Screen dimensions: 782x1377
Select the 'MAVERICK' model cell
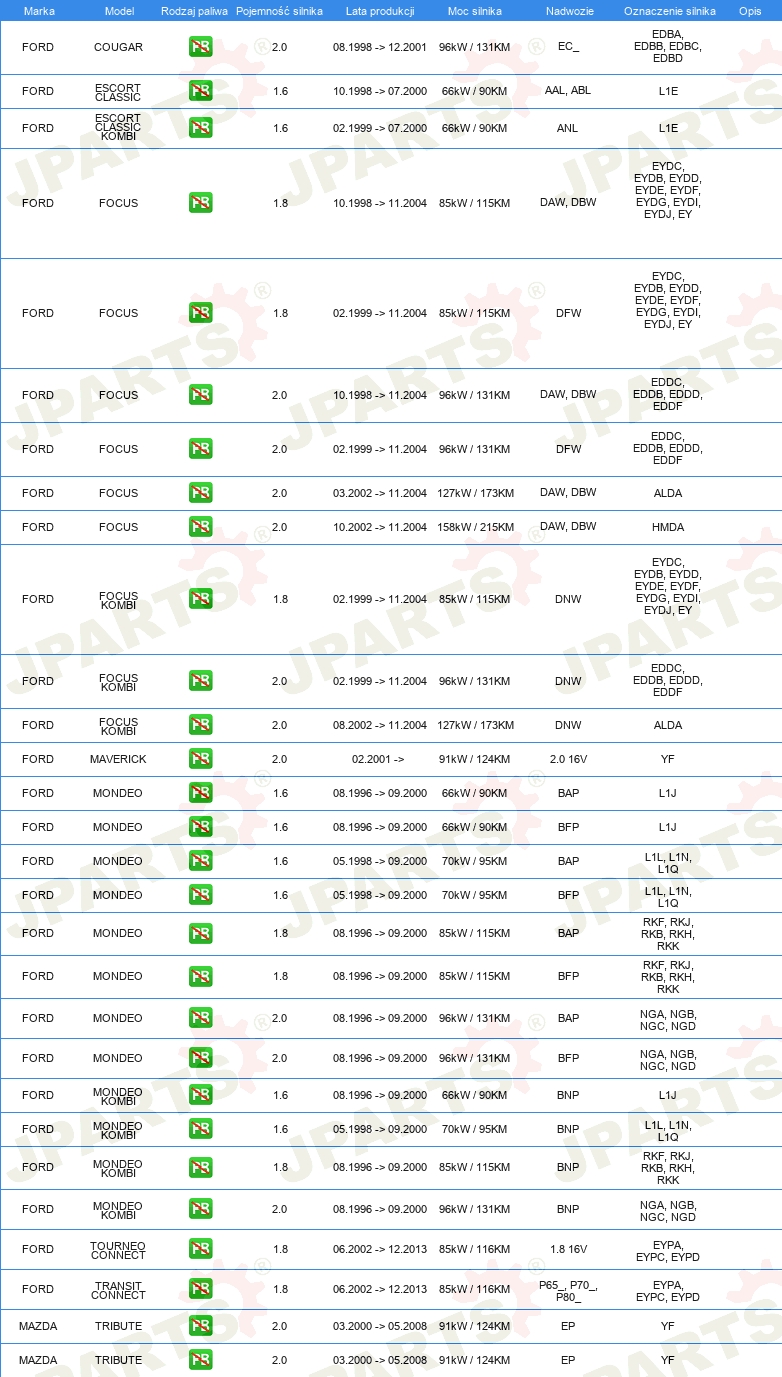(118, 759)
